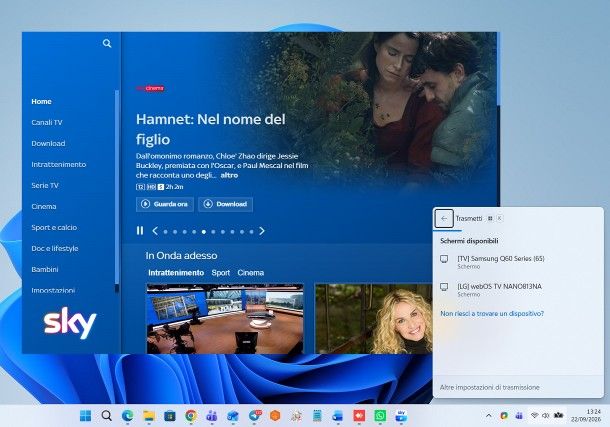Open Outlook from taskbar

tap(233, 416)
